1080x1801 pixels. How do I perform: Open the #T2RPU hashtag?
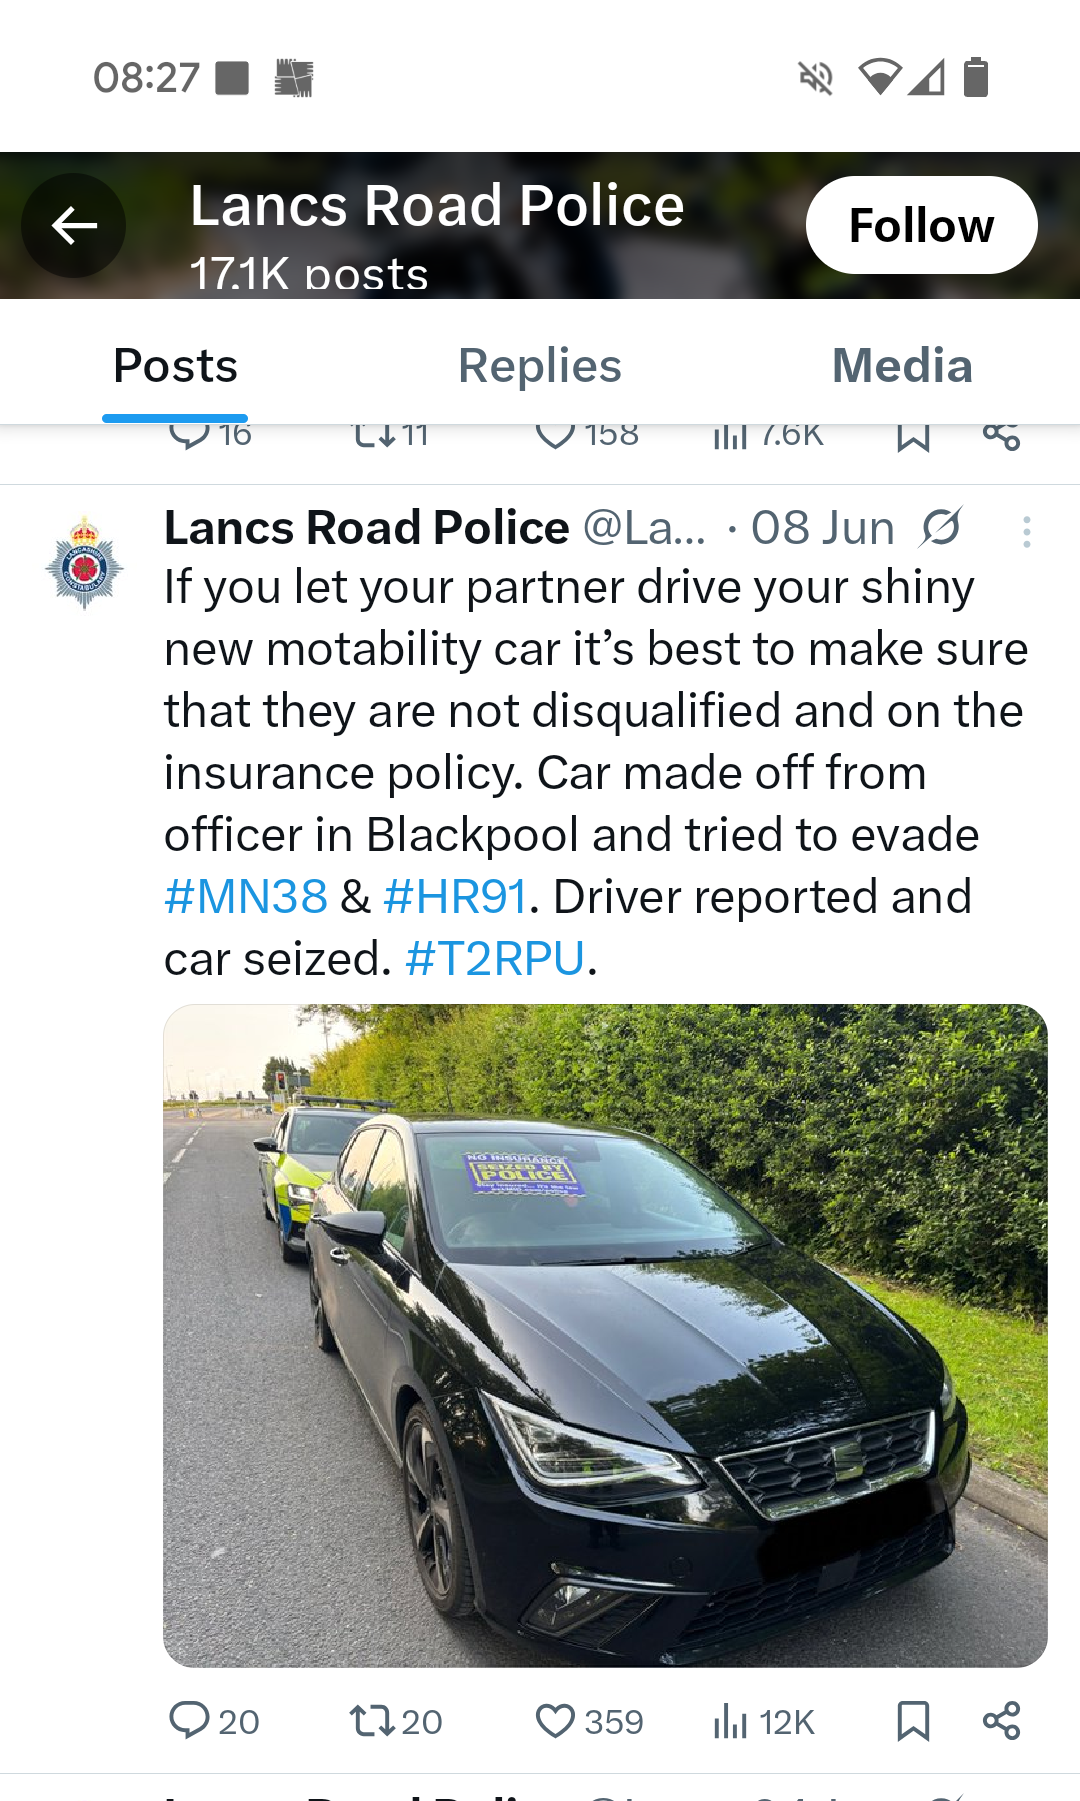pos(495,959)
